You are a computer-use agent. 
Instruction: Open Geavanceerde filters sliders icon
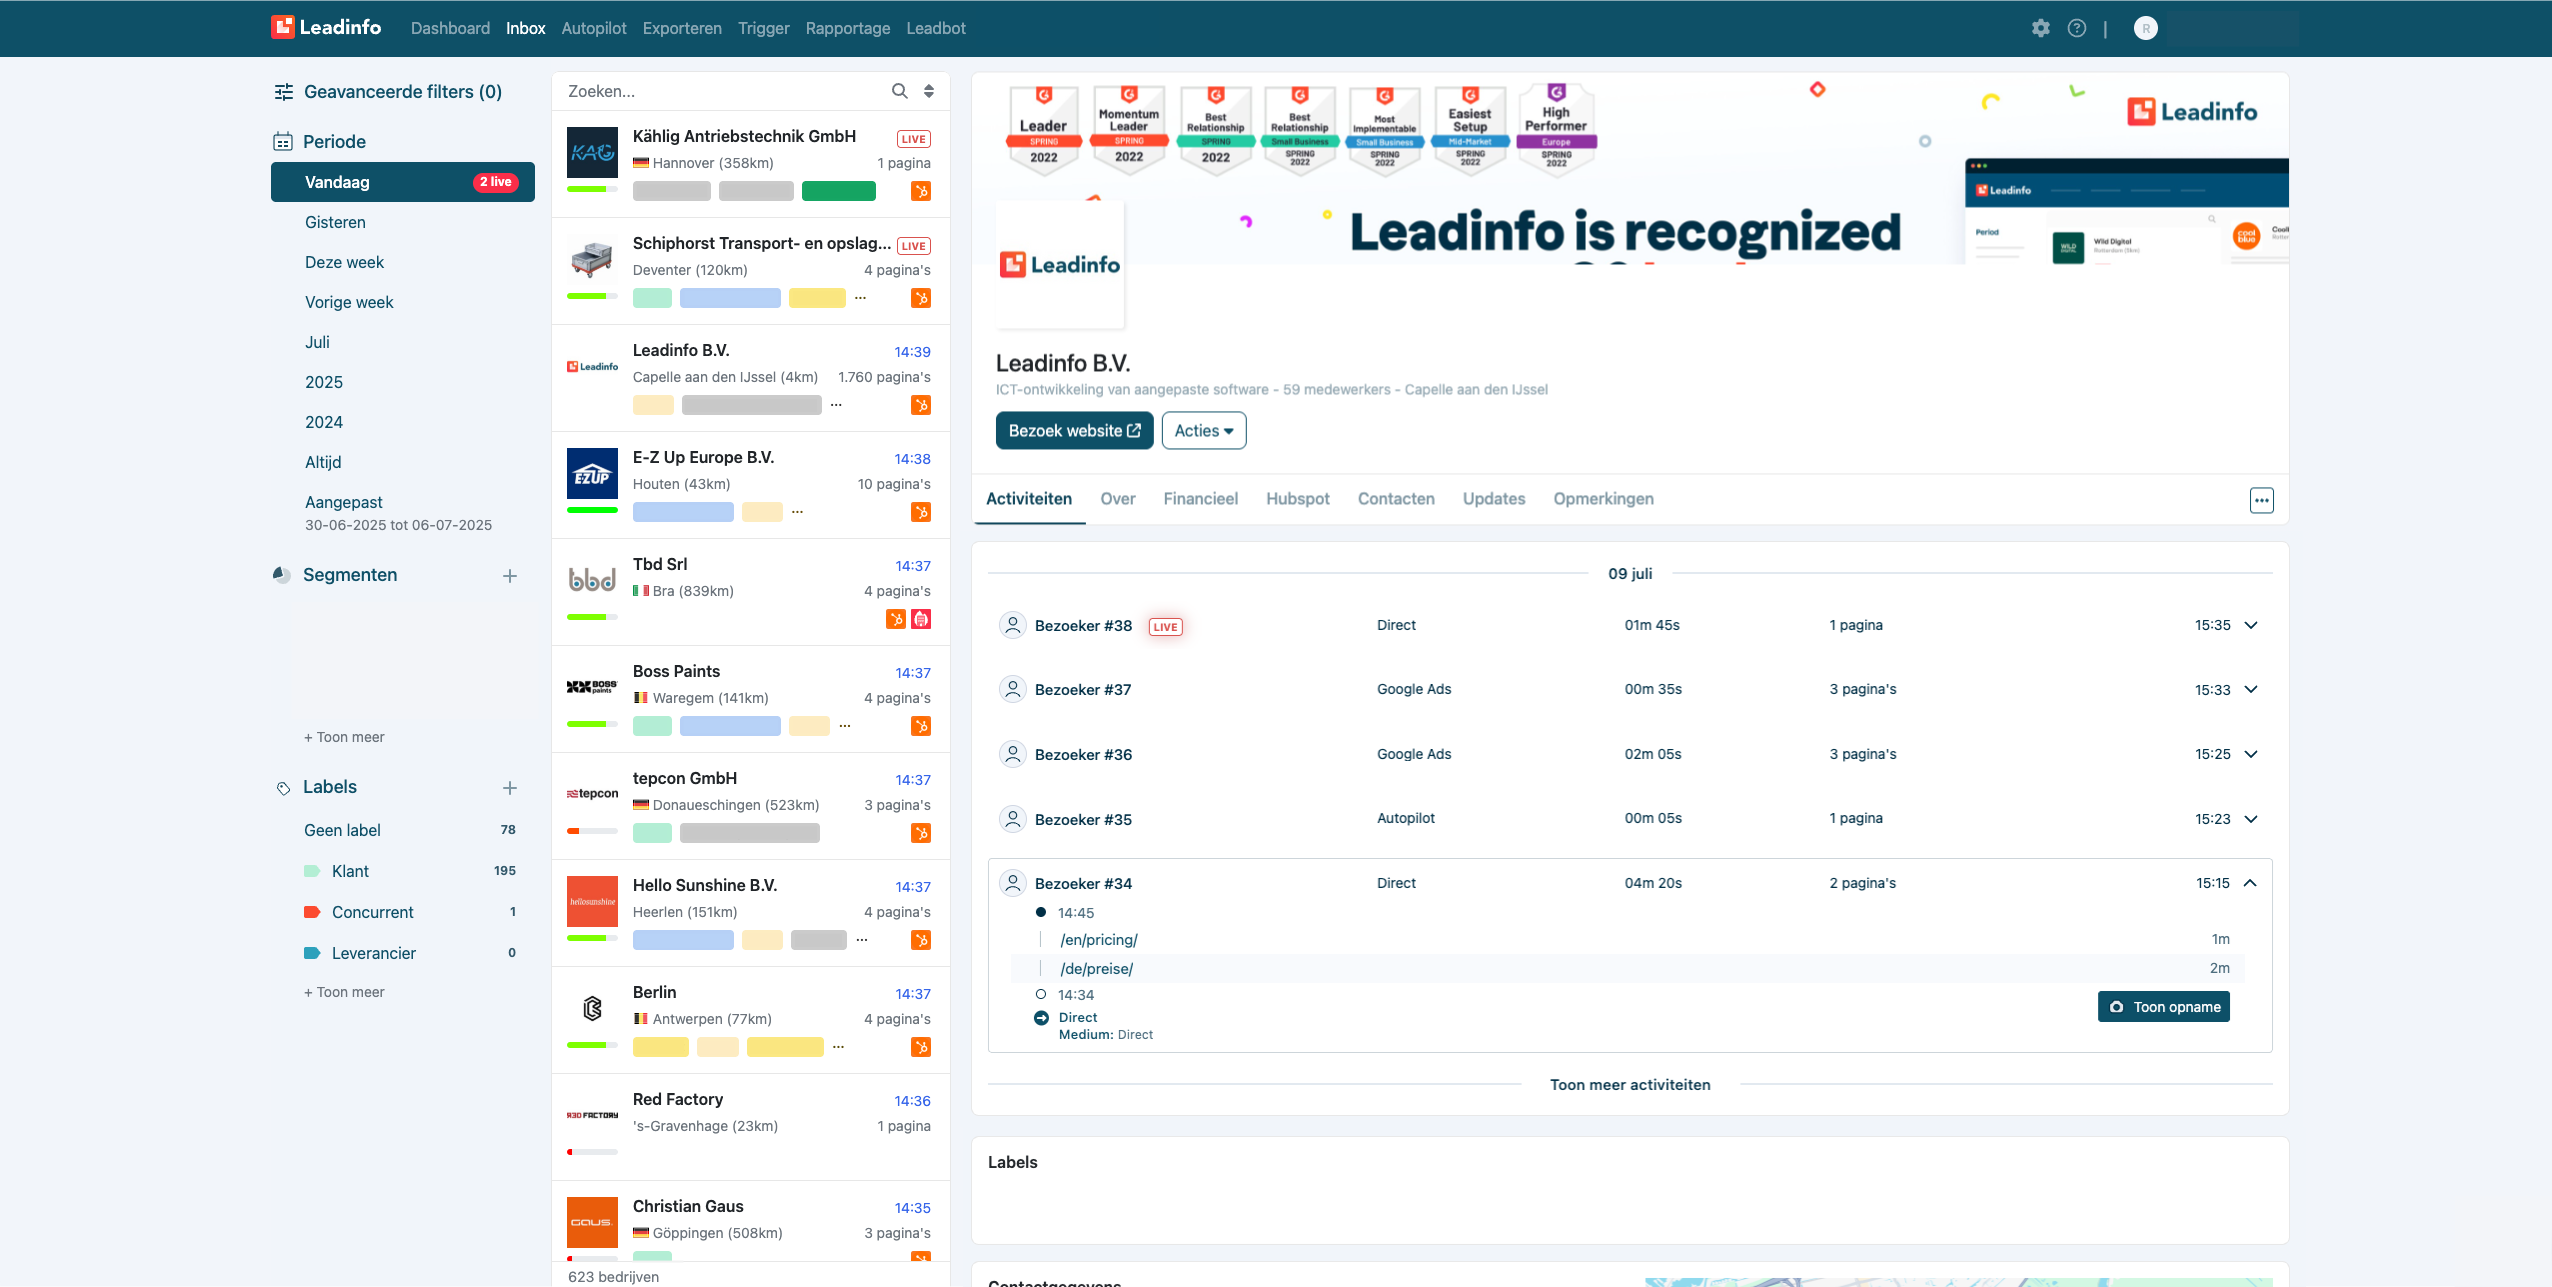pos(284,92)
